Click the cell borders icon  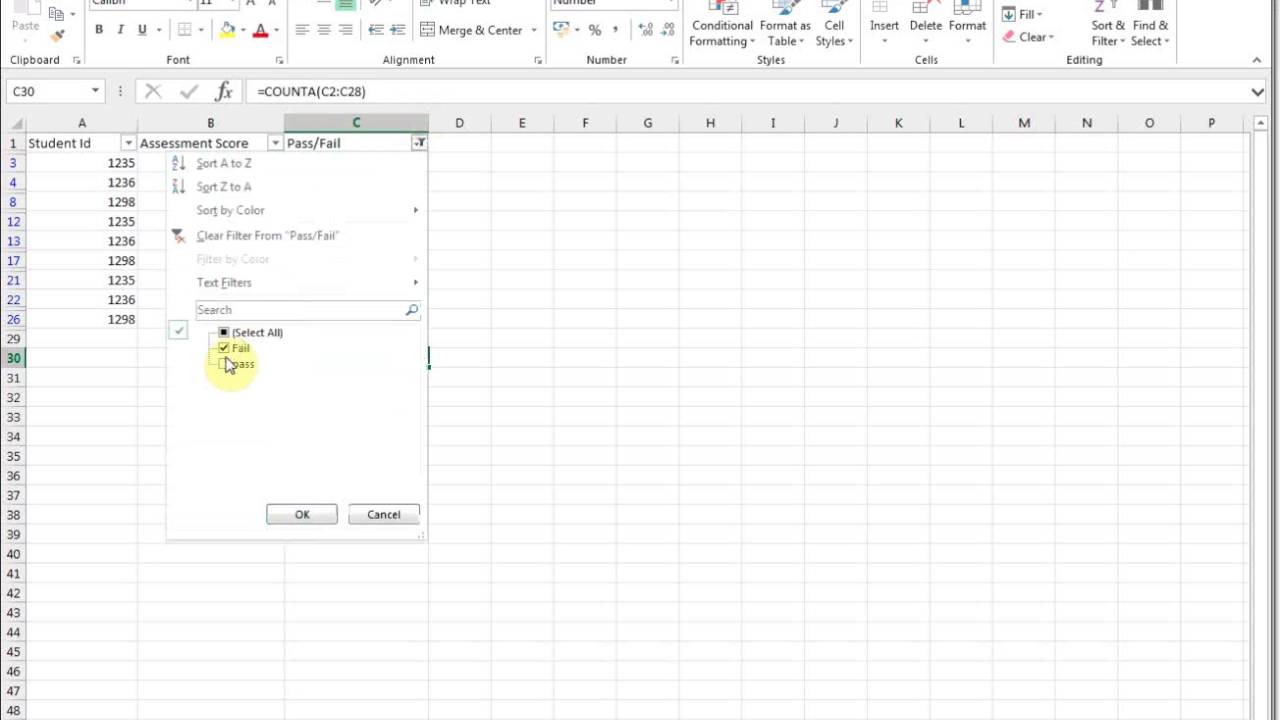tap(186, 30)
